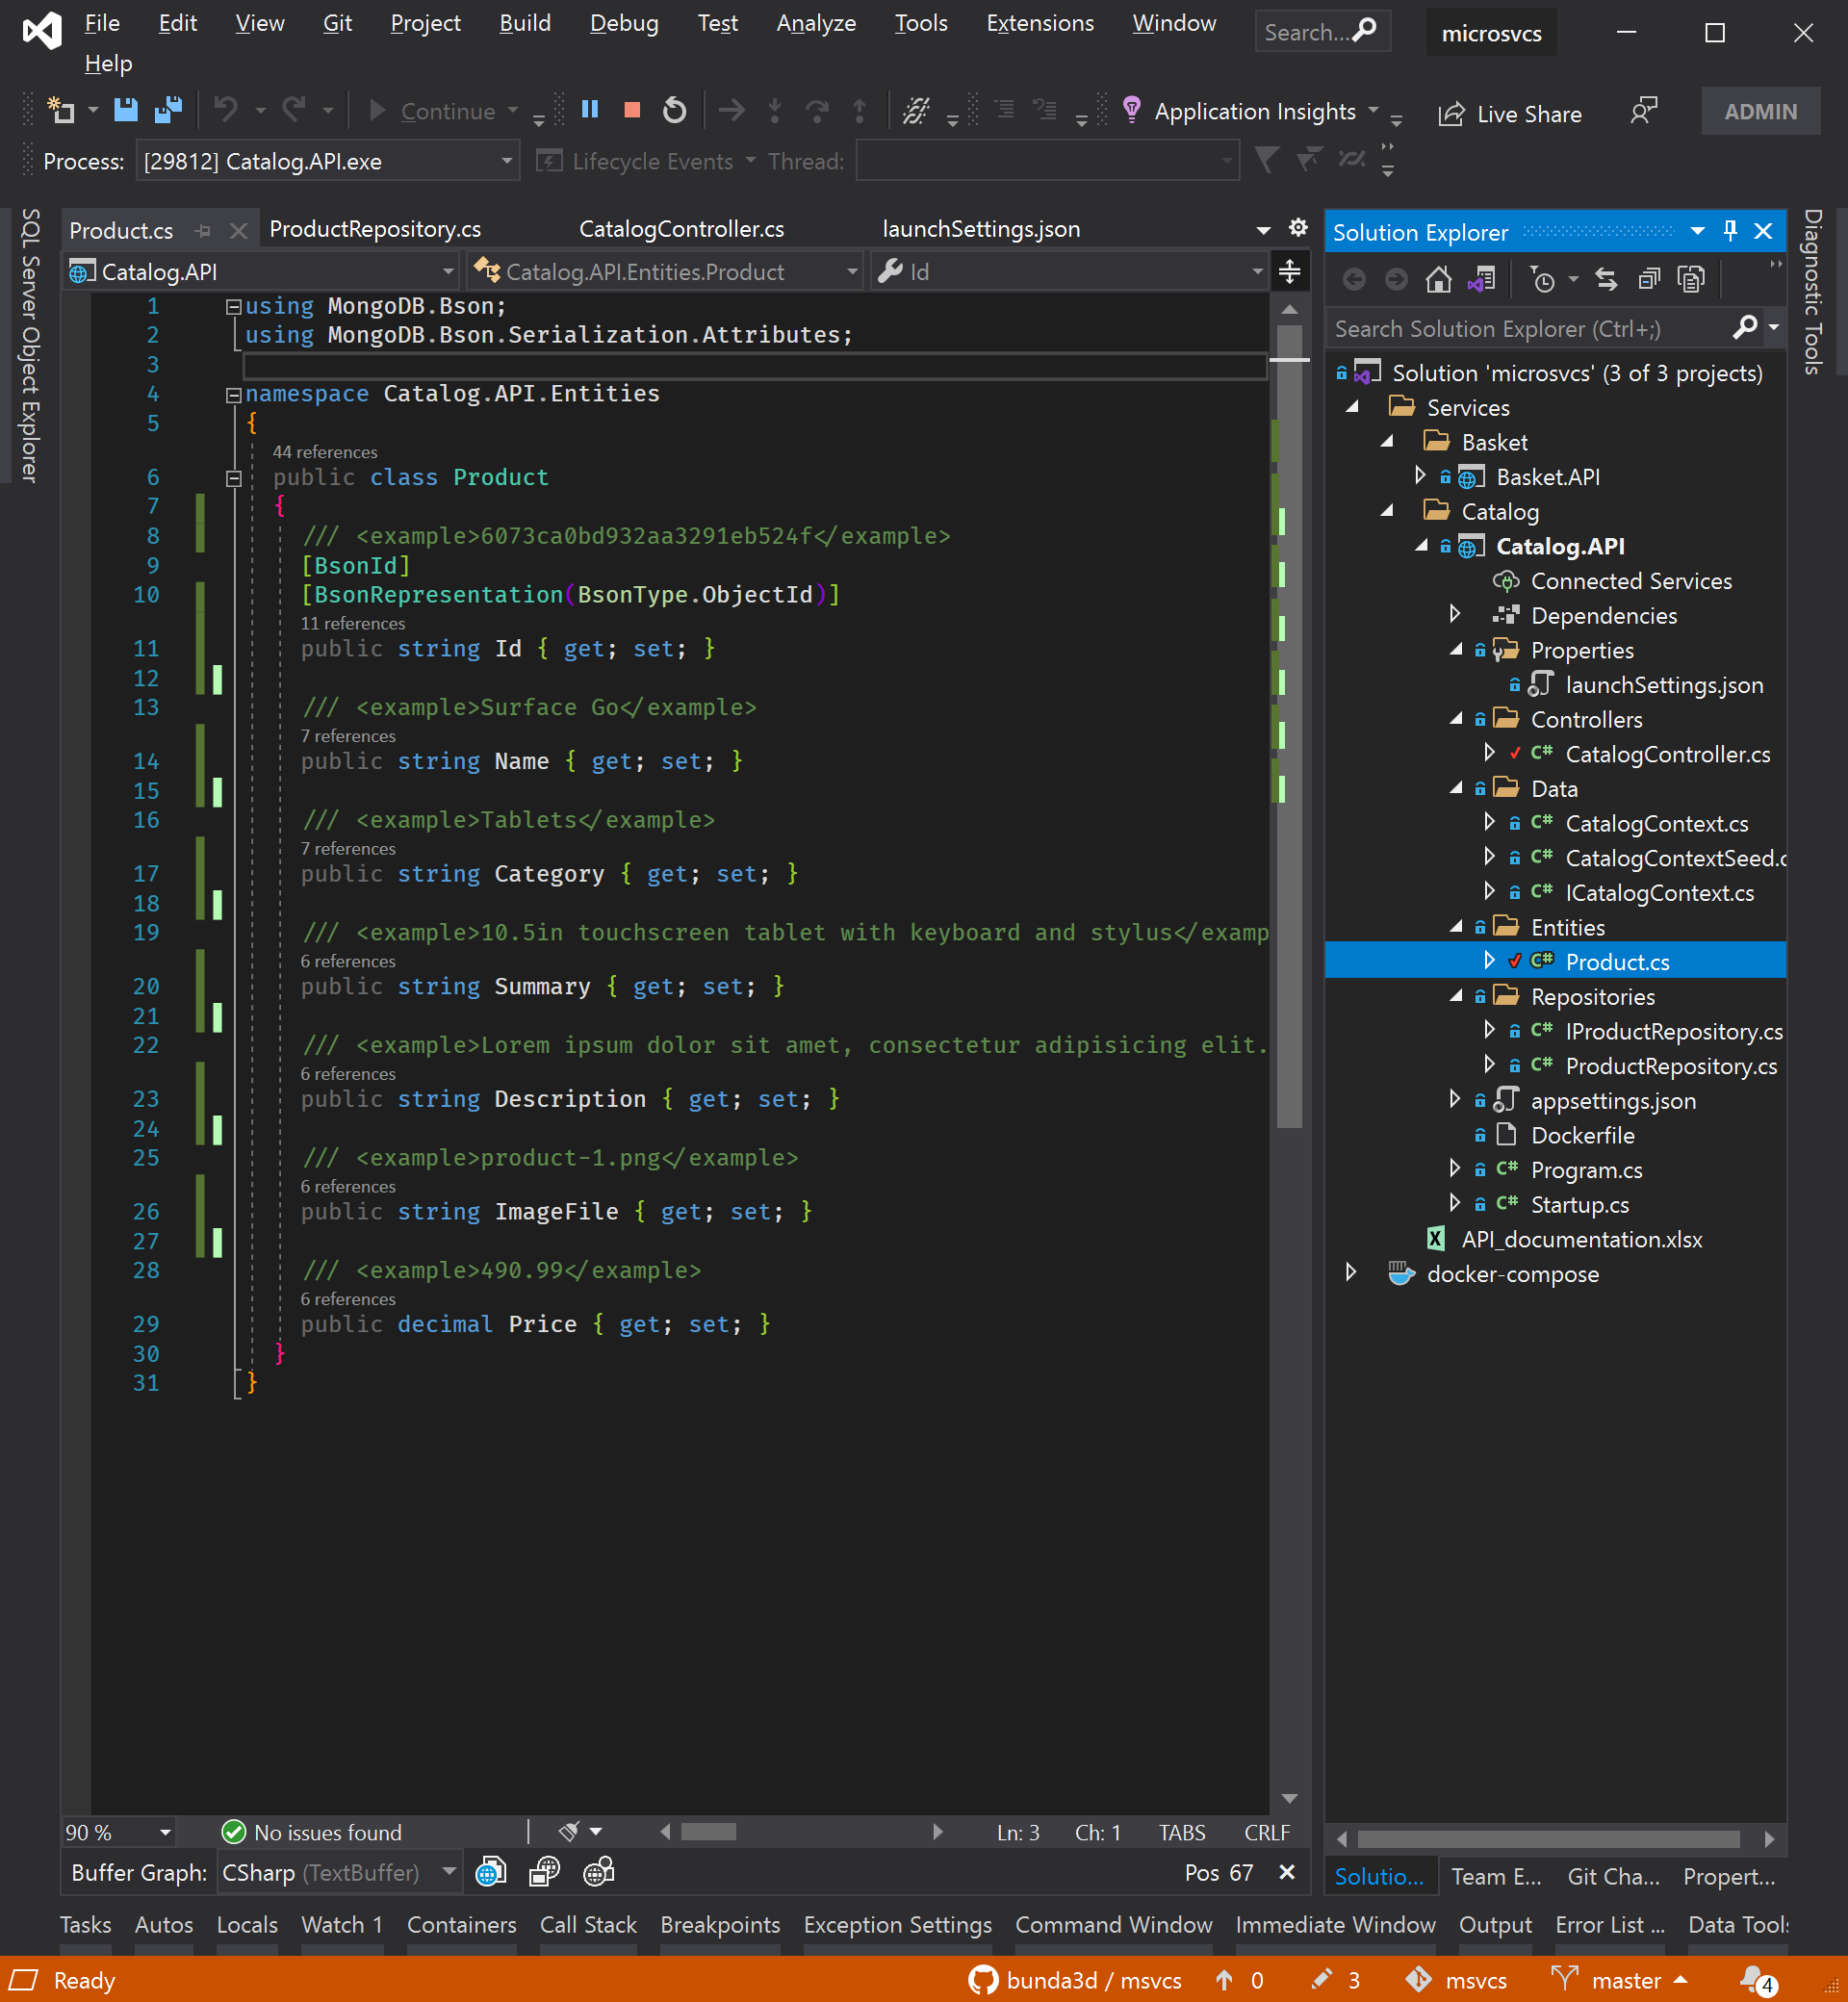Open Pending Changes Filter clock icon
The image size is (1848, 2002).
click(1543, 279)
